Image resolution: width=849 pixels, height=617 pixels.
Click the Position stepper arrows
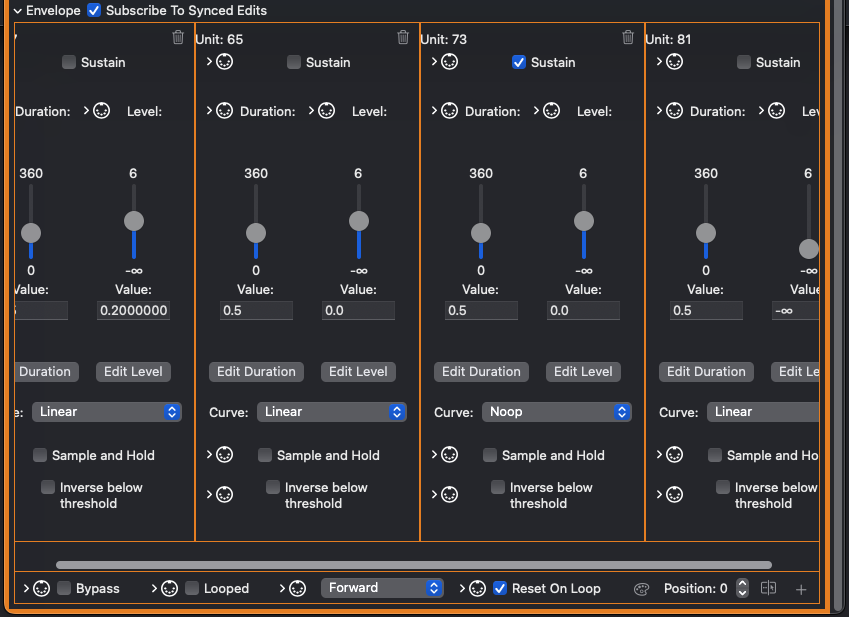click(742, 589)
